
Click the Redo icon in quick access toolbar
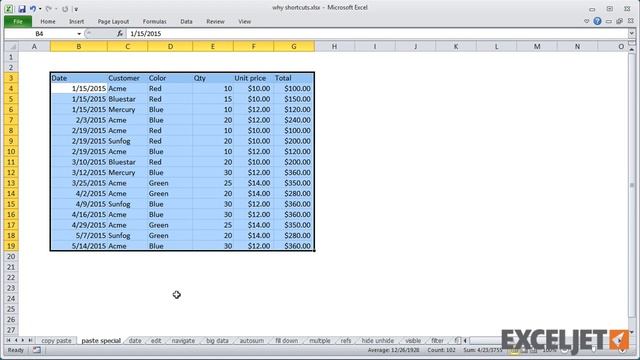[48, 9]
